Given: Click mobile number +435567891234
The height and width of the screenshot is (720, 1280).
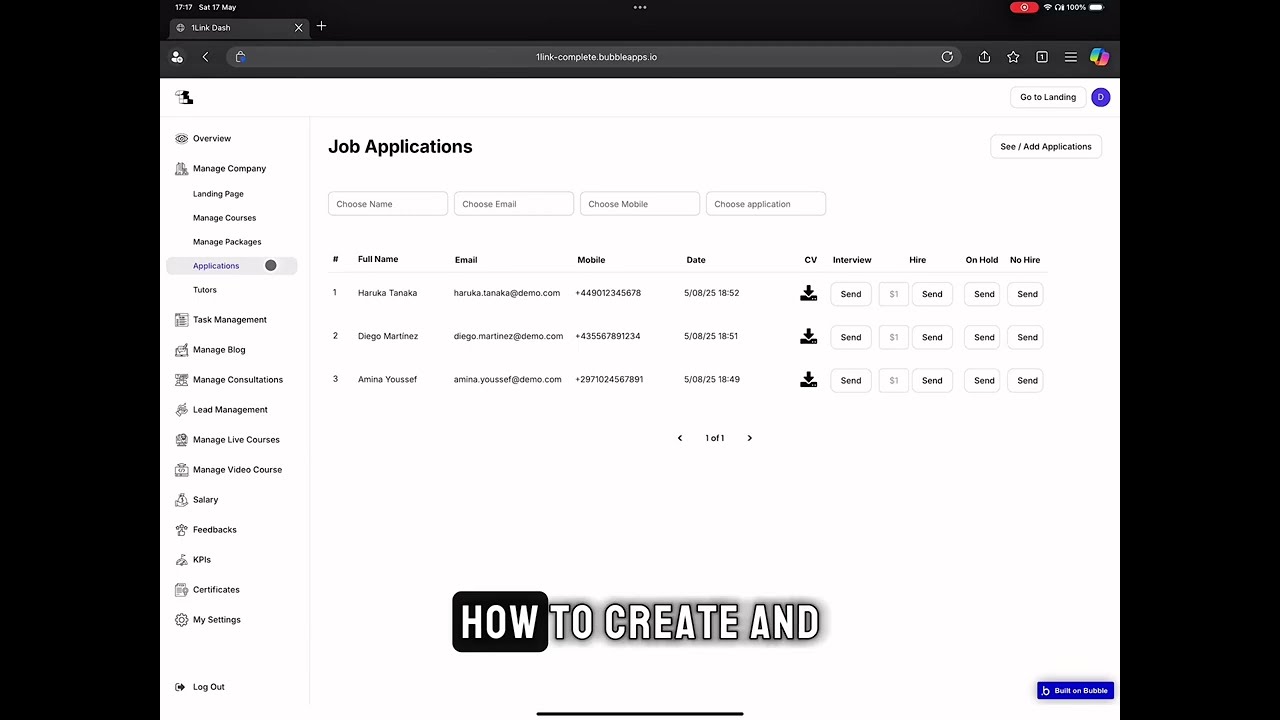Looking at the screenshot, I should tap(608, 336).
